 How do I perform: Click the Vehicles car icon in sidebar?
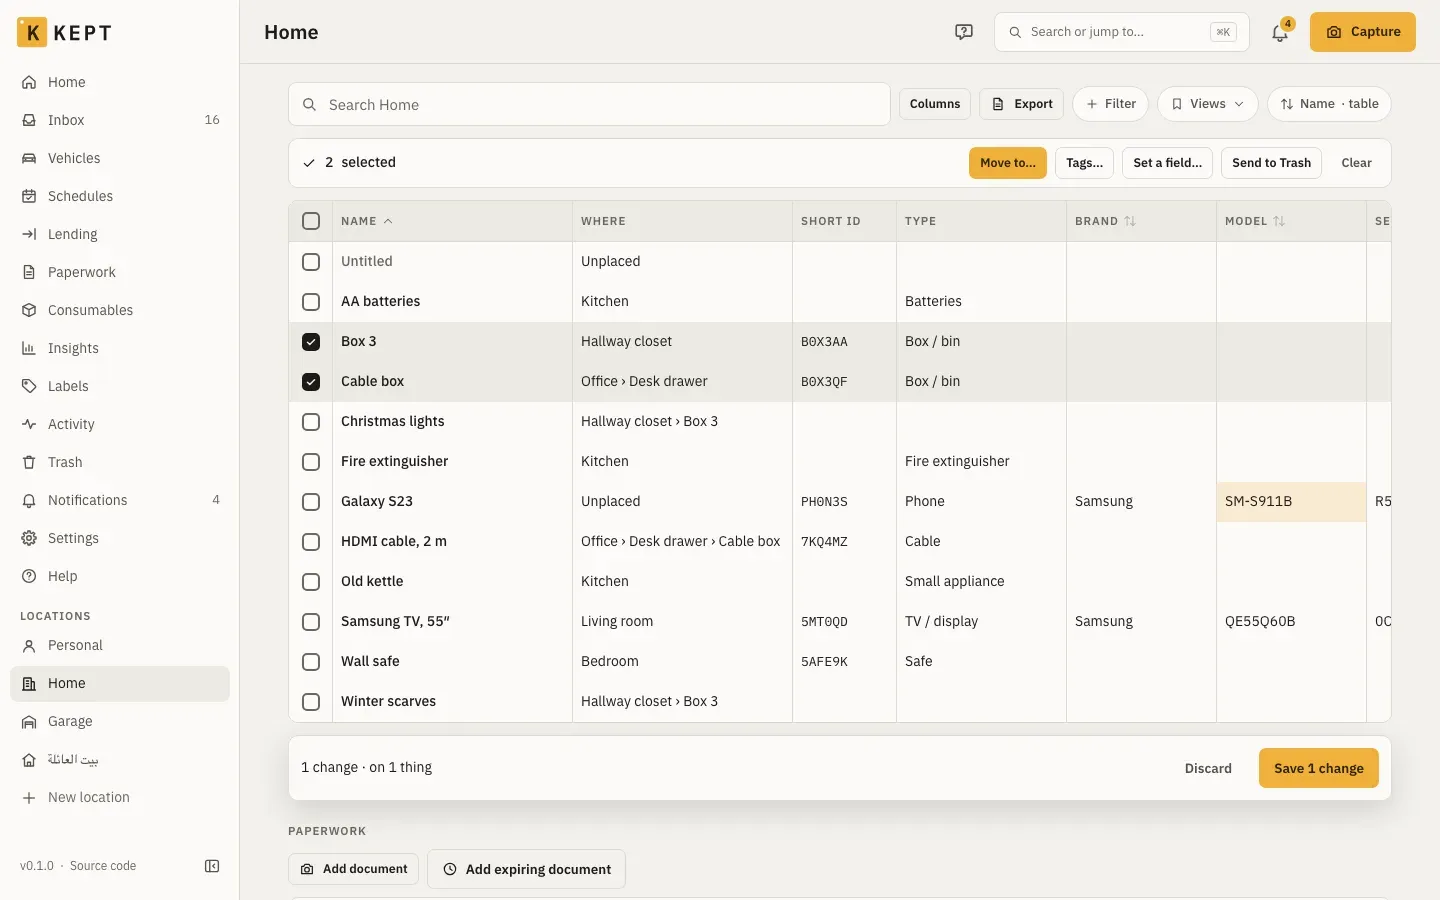29,158
